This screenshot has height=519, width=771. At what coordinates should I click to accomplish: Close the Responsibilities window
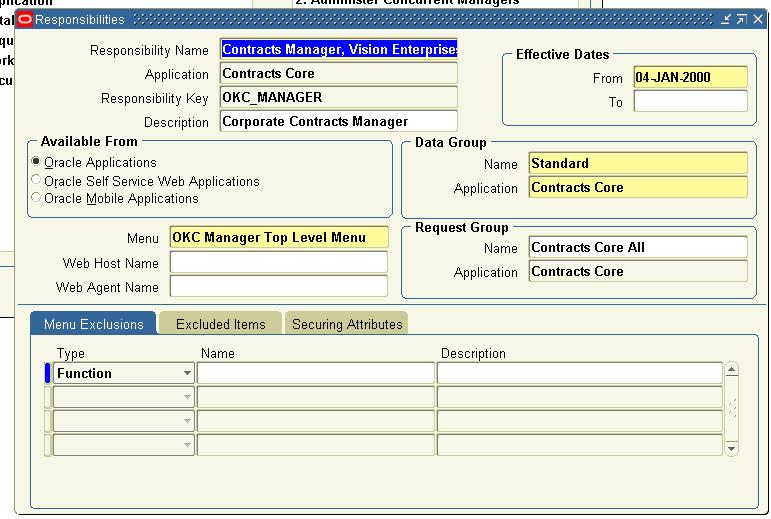tap(758, 19)
